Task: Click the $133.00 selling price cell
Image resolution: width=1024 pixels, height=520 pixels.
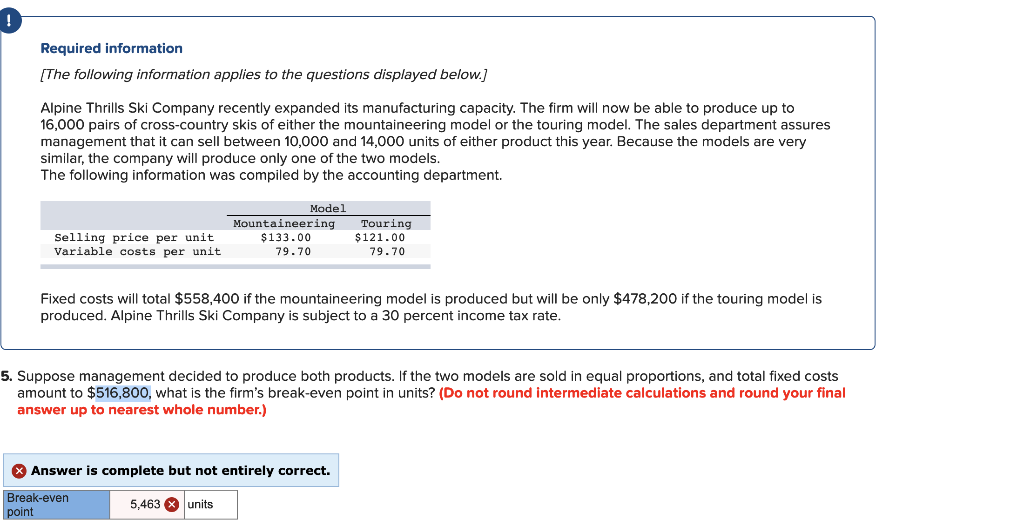Action: [285, 238]
